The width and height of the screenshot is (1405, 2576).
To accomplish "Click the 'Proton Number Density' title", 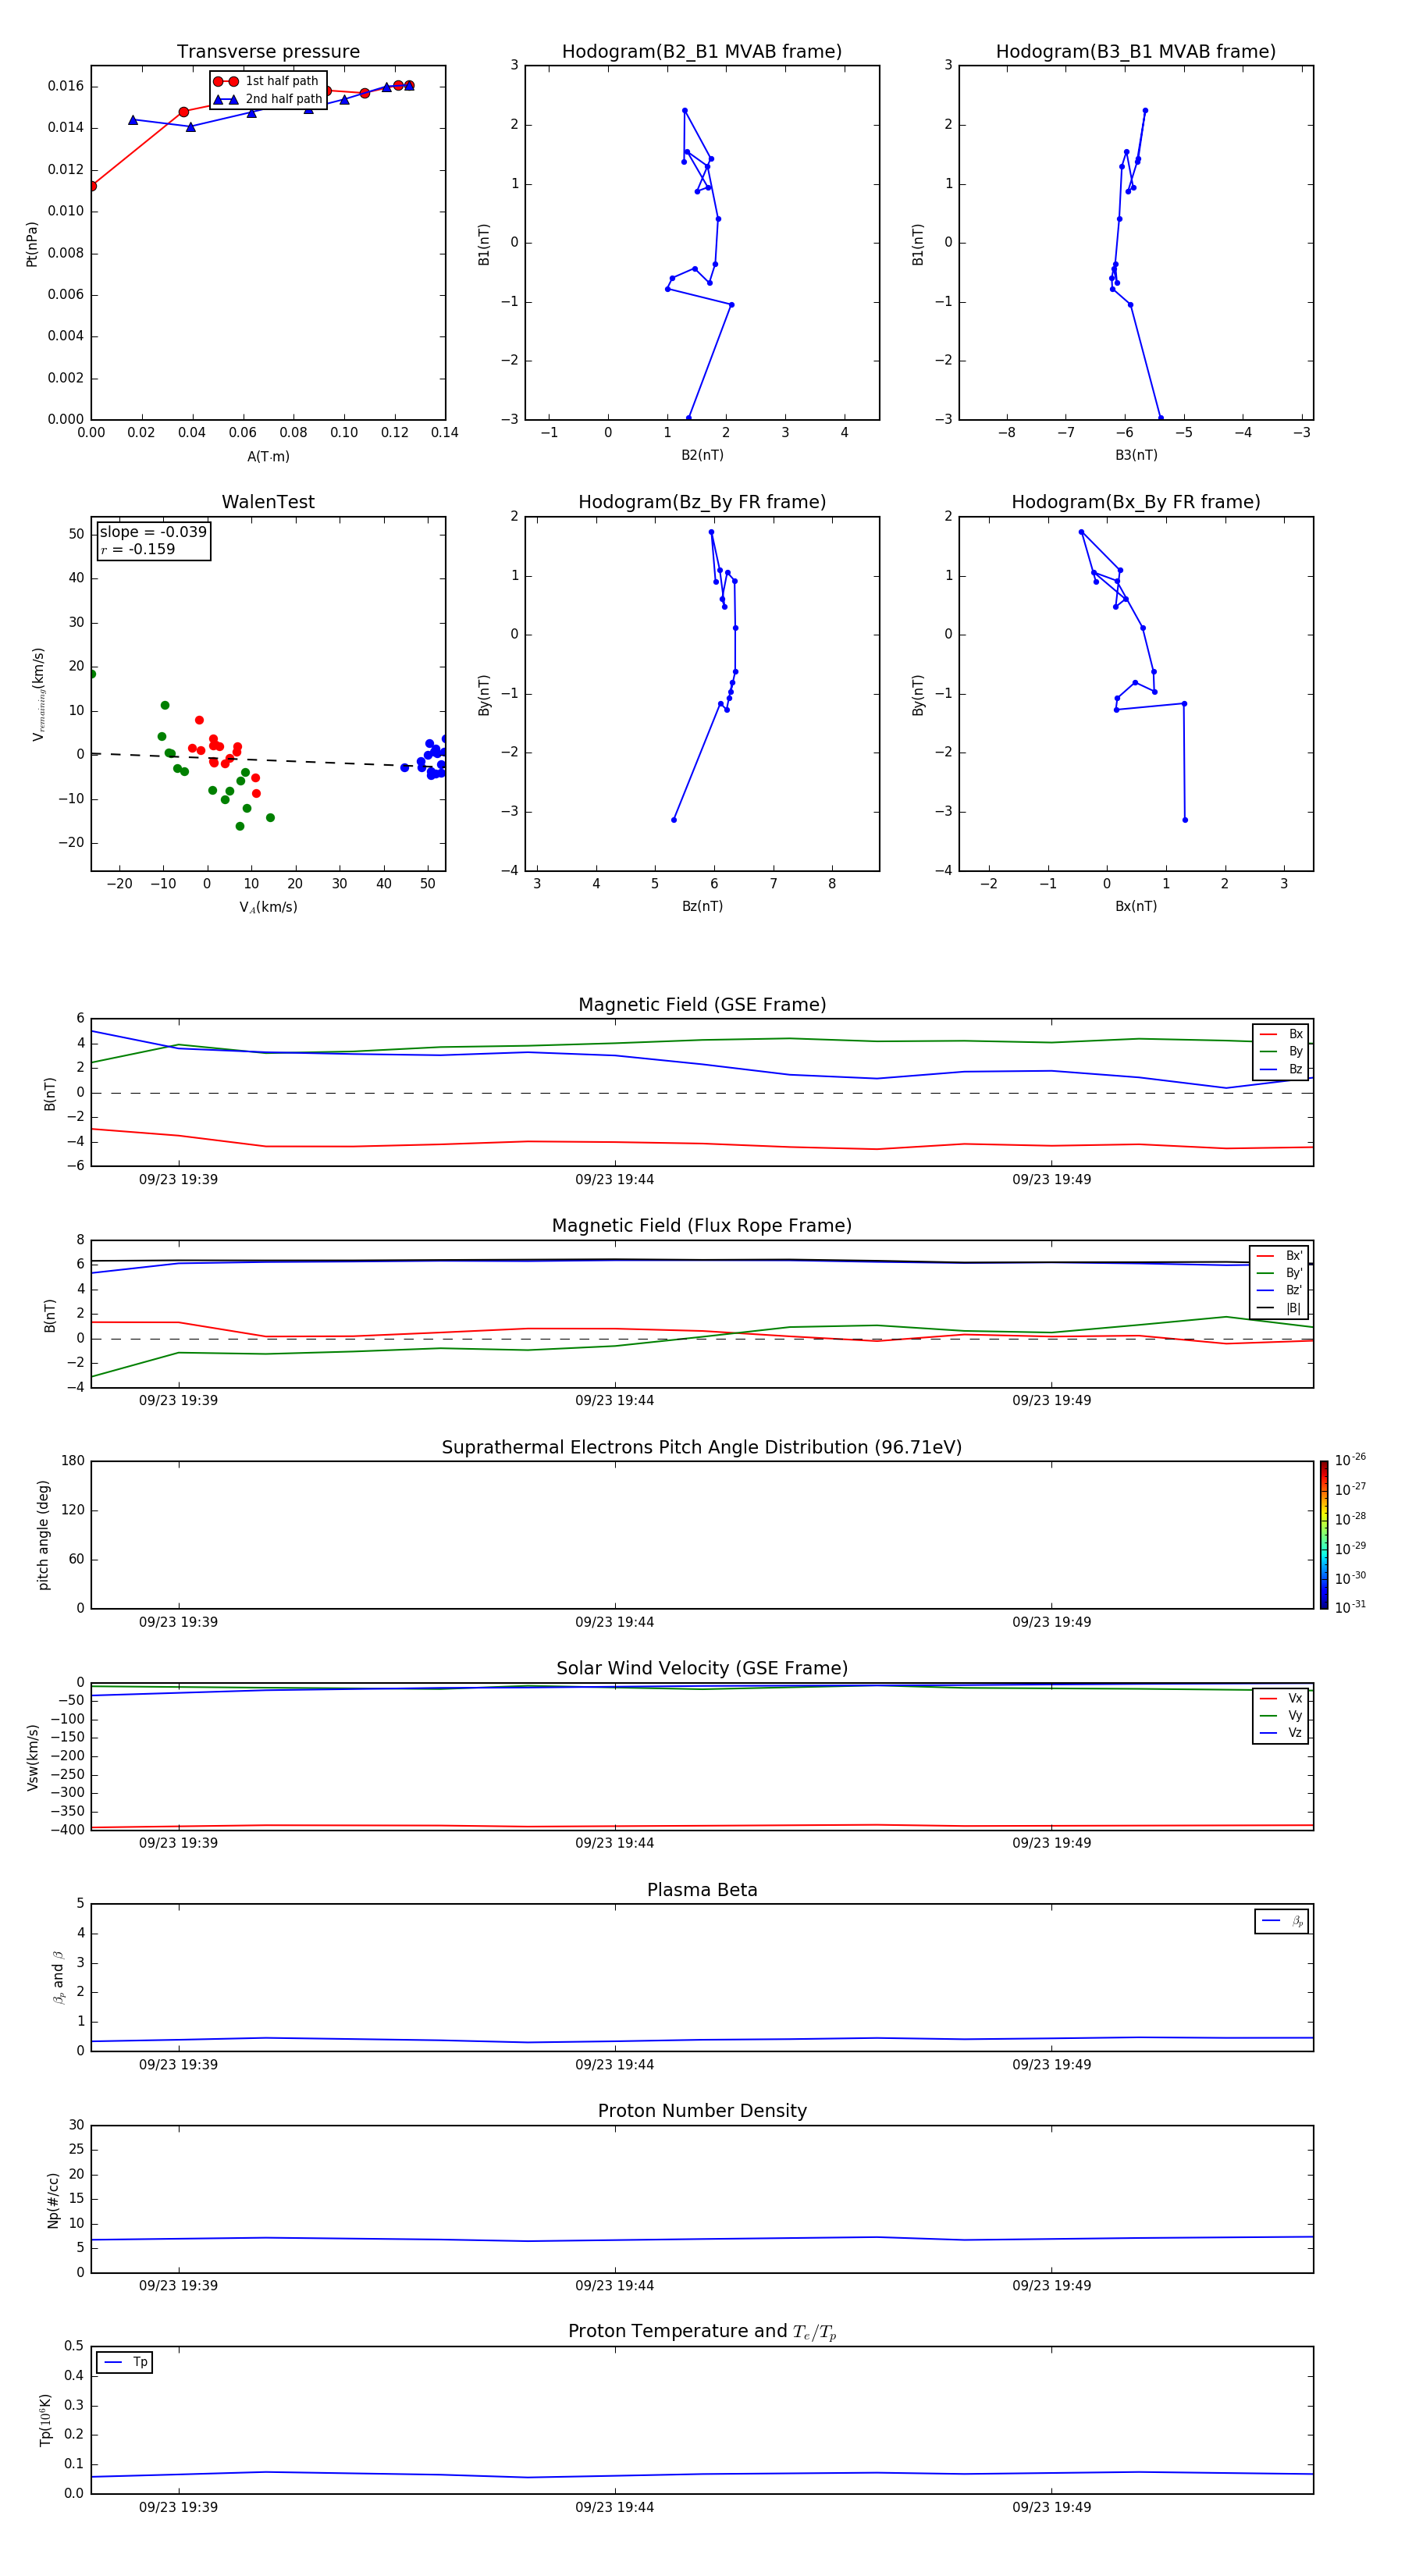I will point(702,2112).
